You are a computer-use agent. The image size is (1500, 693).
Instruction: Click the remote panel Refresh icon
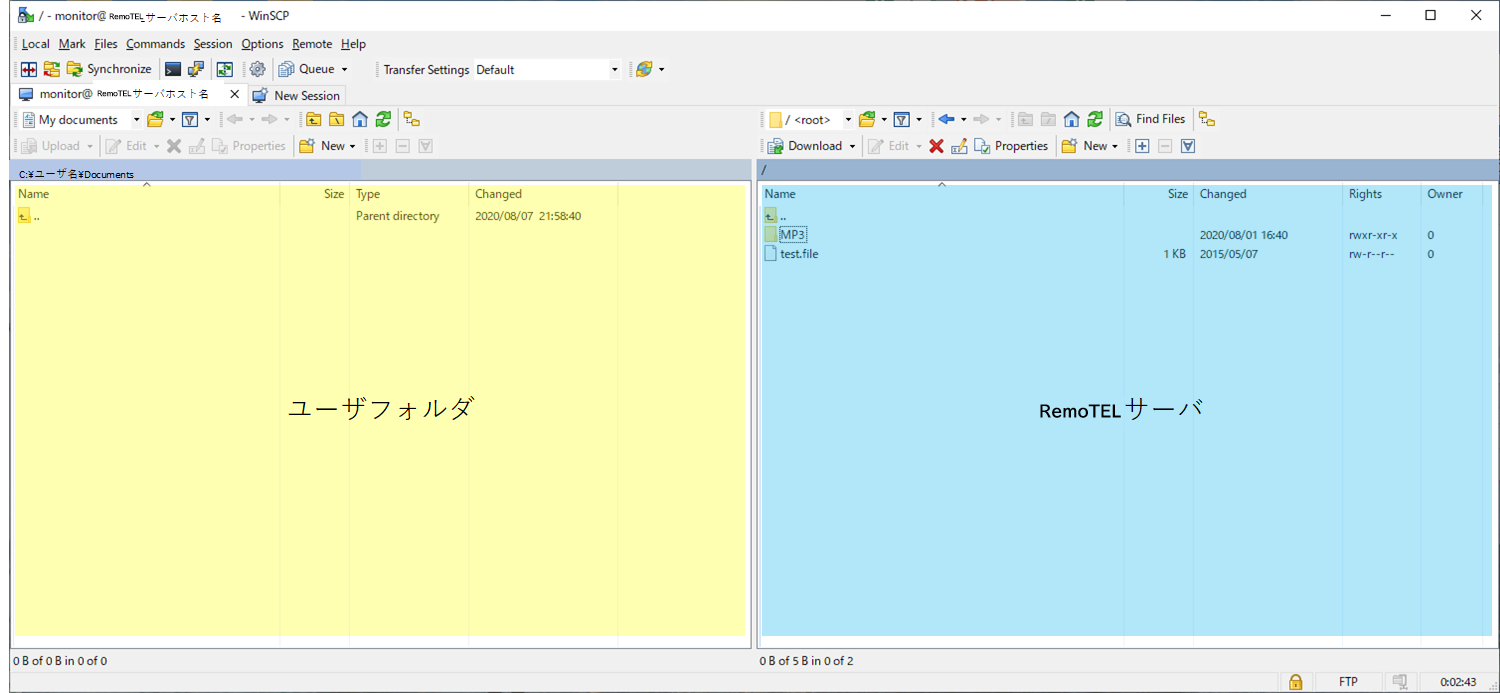point(1095,119)
